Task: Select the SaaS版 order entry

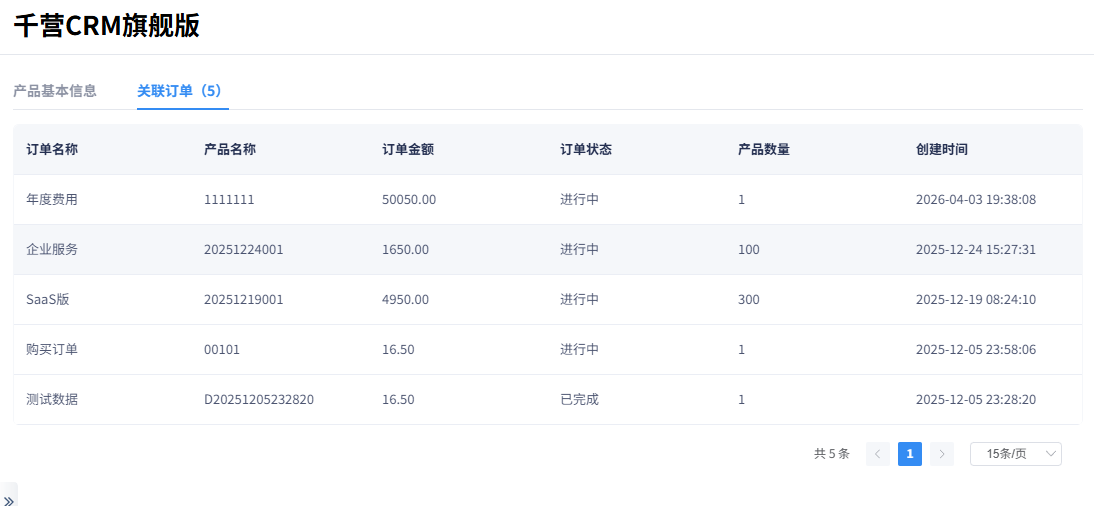Action: (x=48, y=300)
